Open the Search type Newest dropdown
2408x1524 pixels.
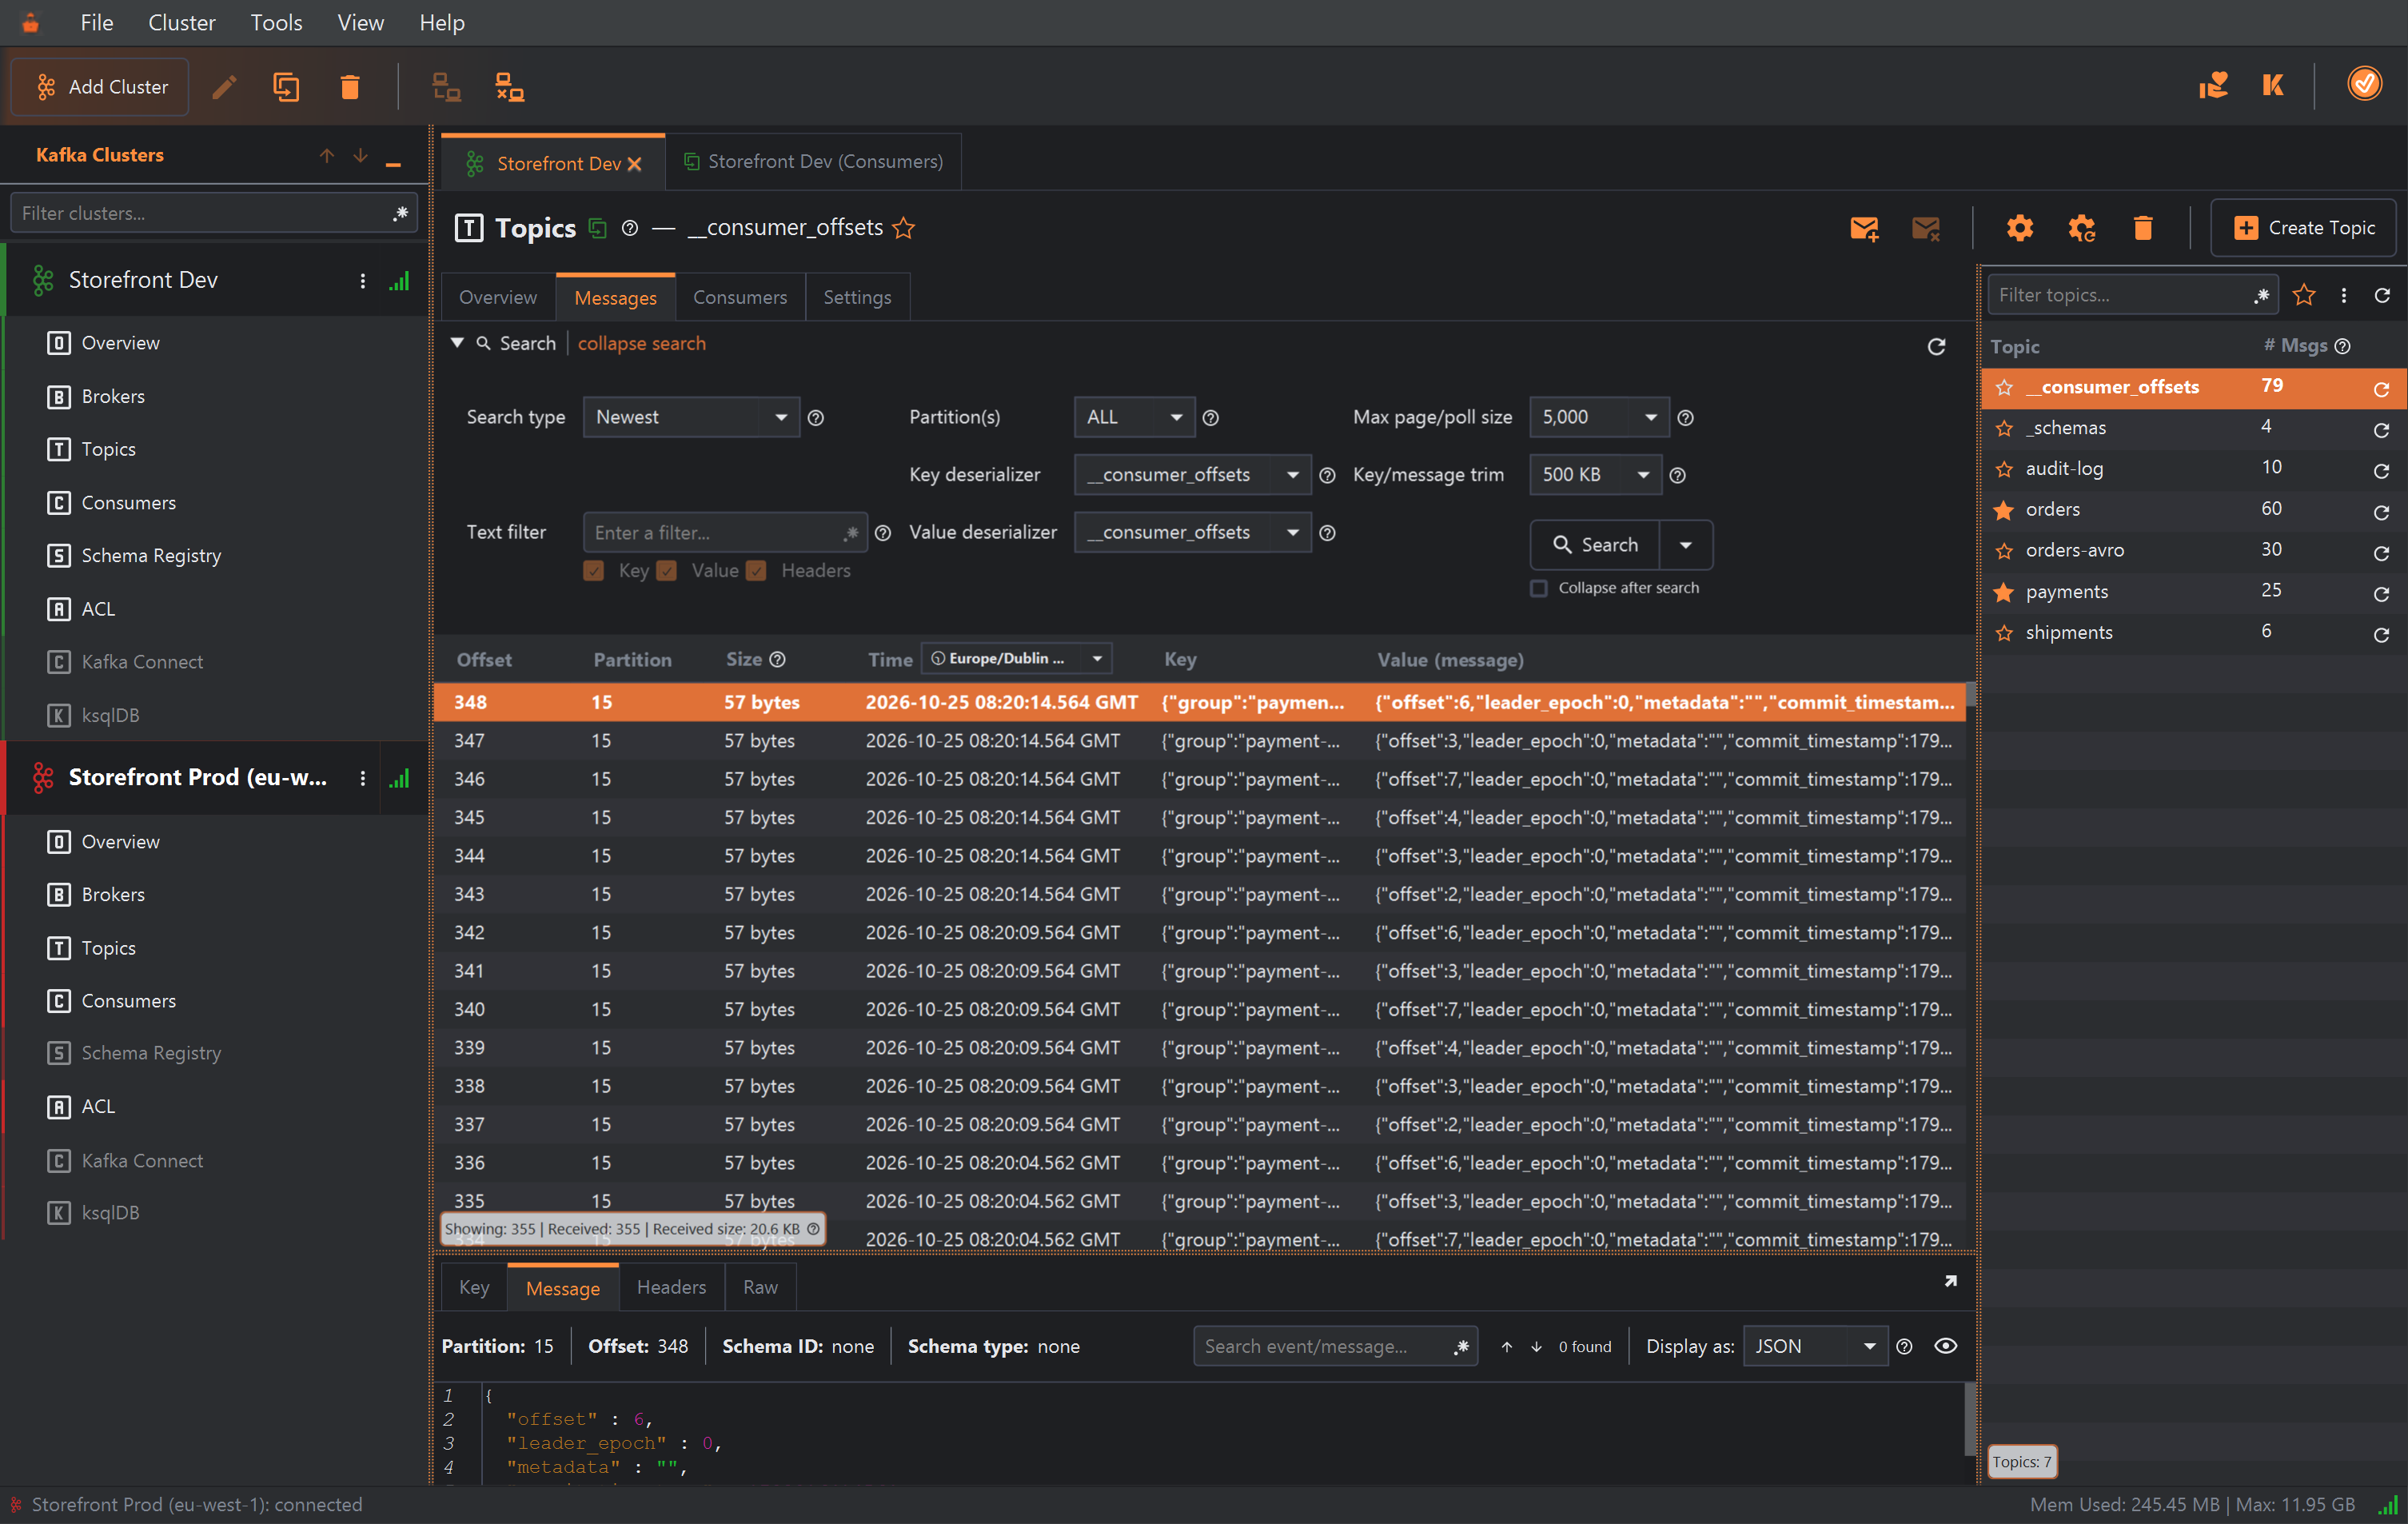pyautogui.click(x=691, y=417)
